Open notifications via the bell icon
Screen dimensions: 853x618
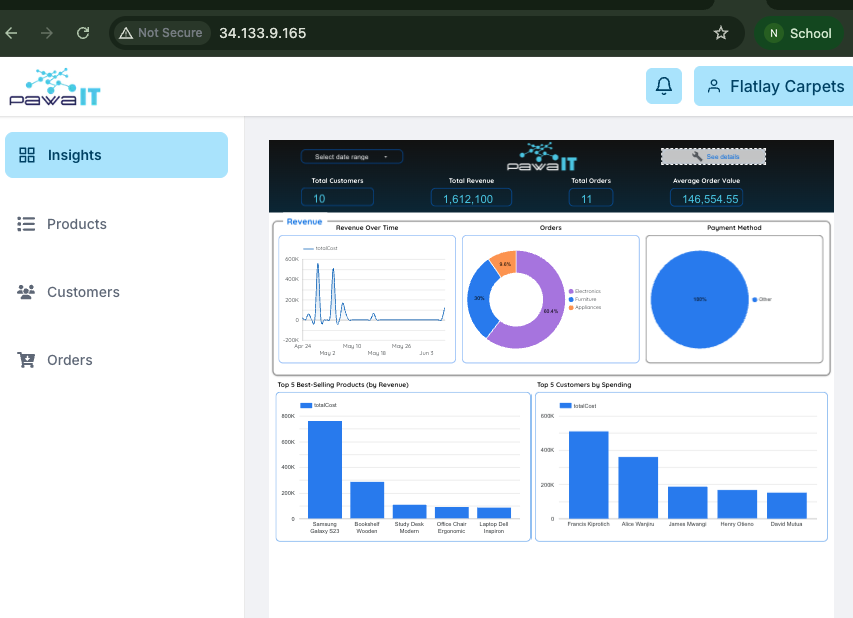[x=663, y=86]
